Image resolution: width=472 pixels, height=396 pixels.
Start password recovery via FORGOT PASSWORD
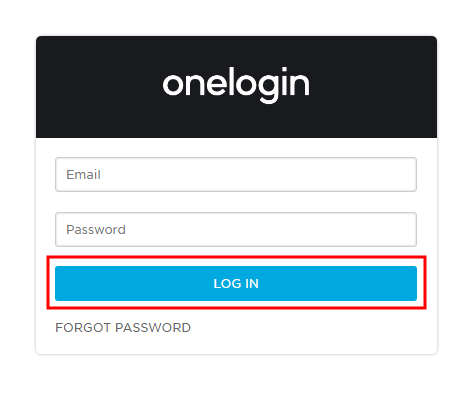coord(123,328)
